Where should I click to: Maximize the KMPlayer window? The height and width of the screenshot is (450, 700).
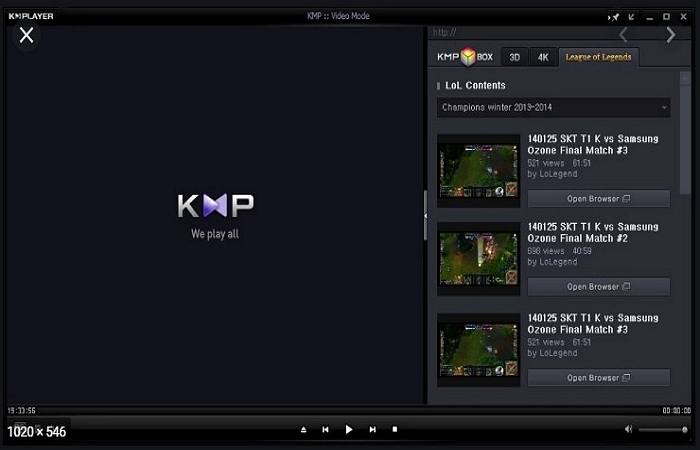666,17
